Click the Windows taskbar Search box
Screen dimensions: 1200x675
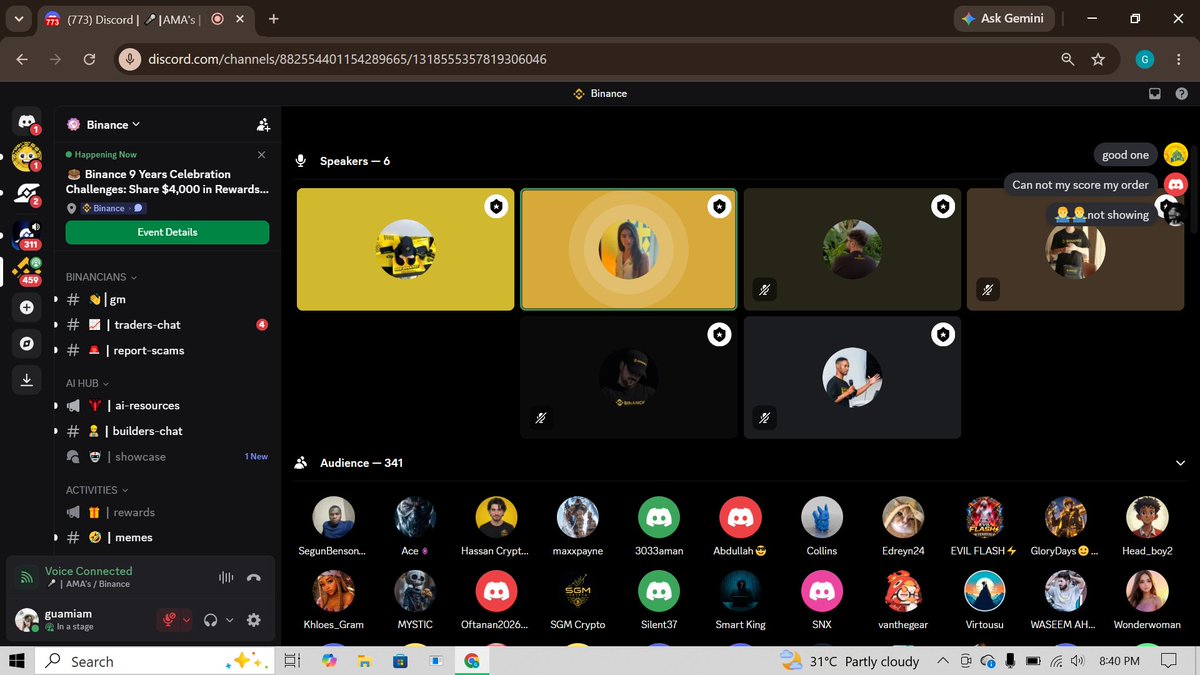coord(155,661)
